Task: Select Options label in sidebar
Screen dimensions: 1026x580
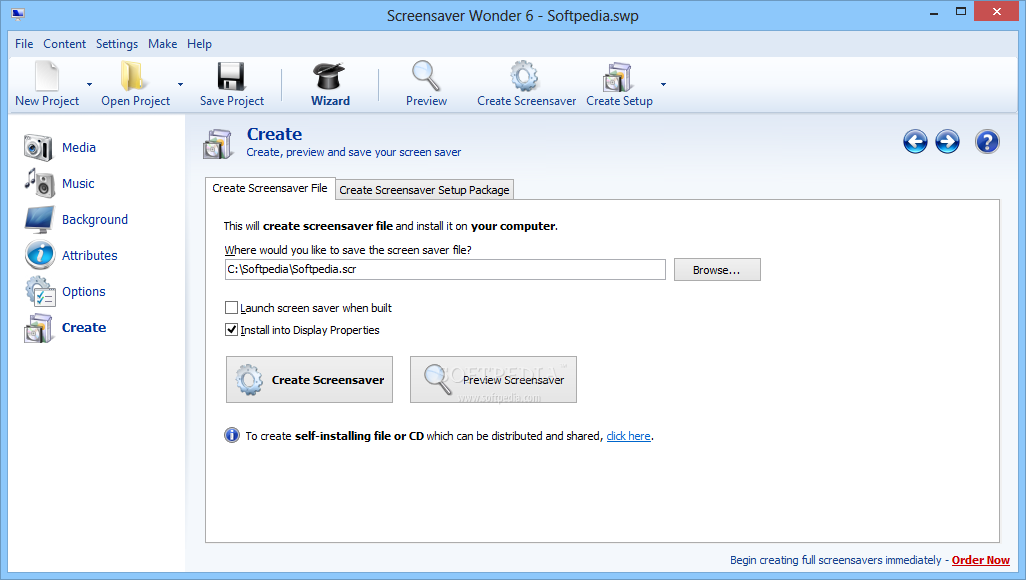Action: [x=83, y=292]
